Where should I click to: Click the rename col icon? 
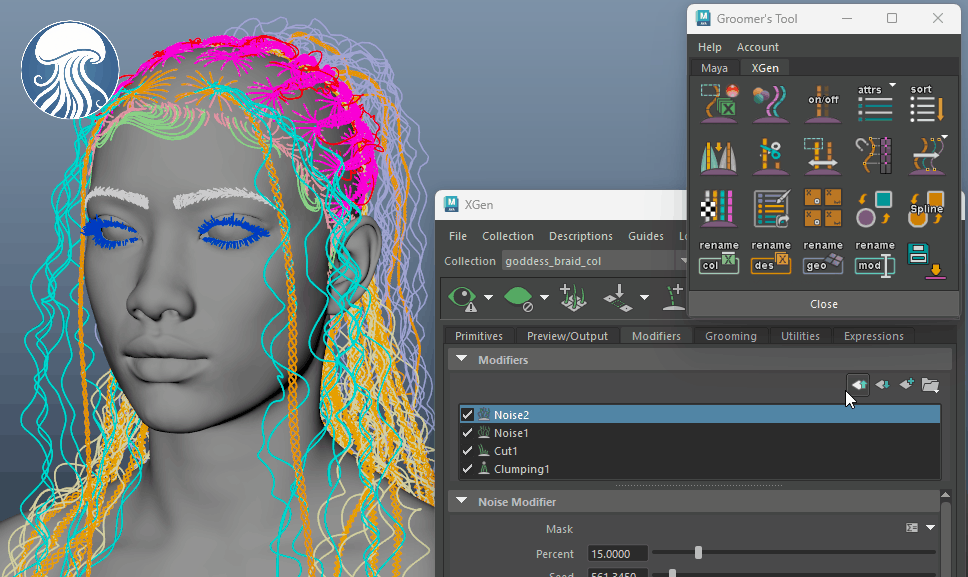click(x=719, y=258)
